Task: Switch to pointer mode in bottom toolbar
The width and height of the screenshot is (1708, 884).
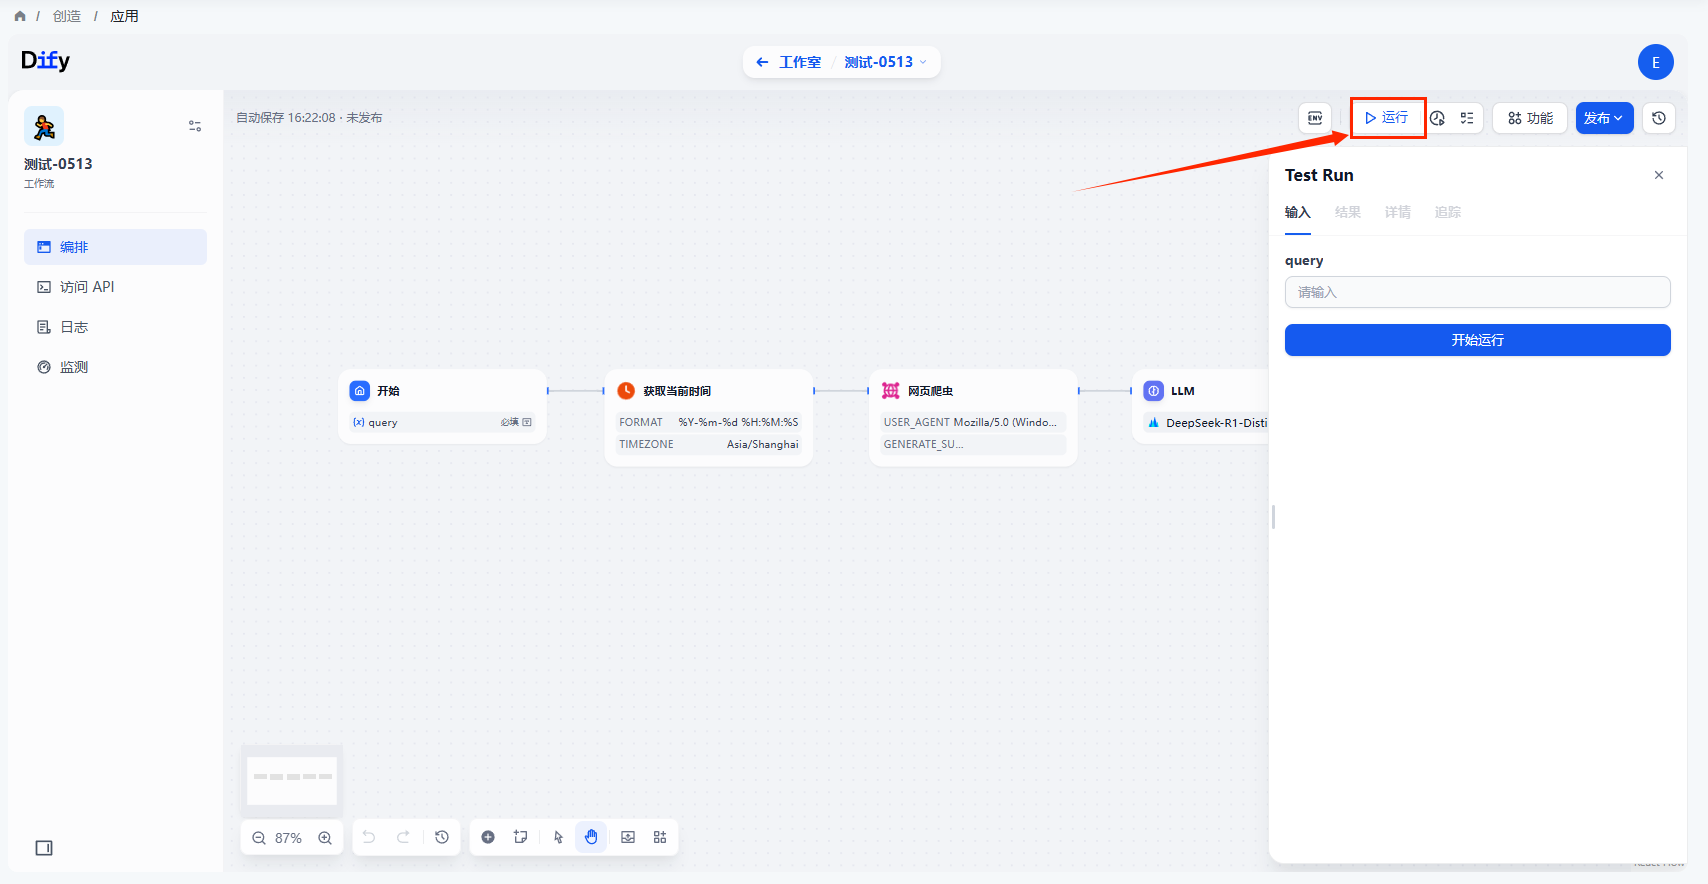Action: pos(558,837)
